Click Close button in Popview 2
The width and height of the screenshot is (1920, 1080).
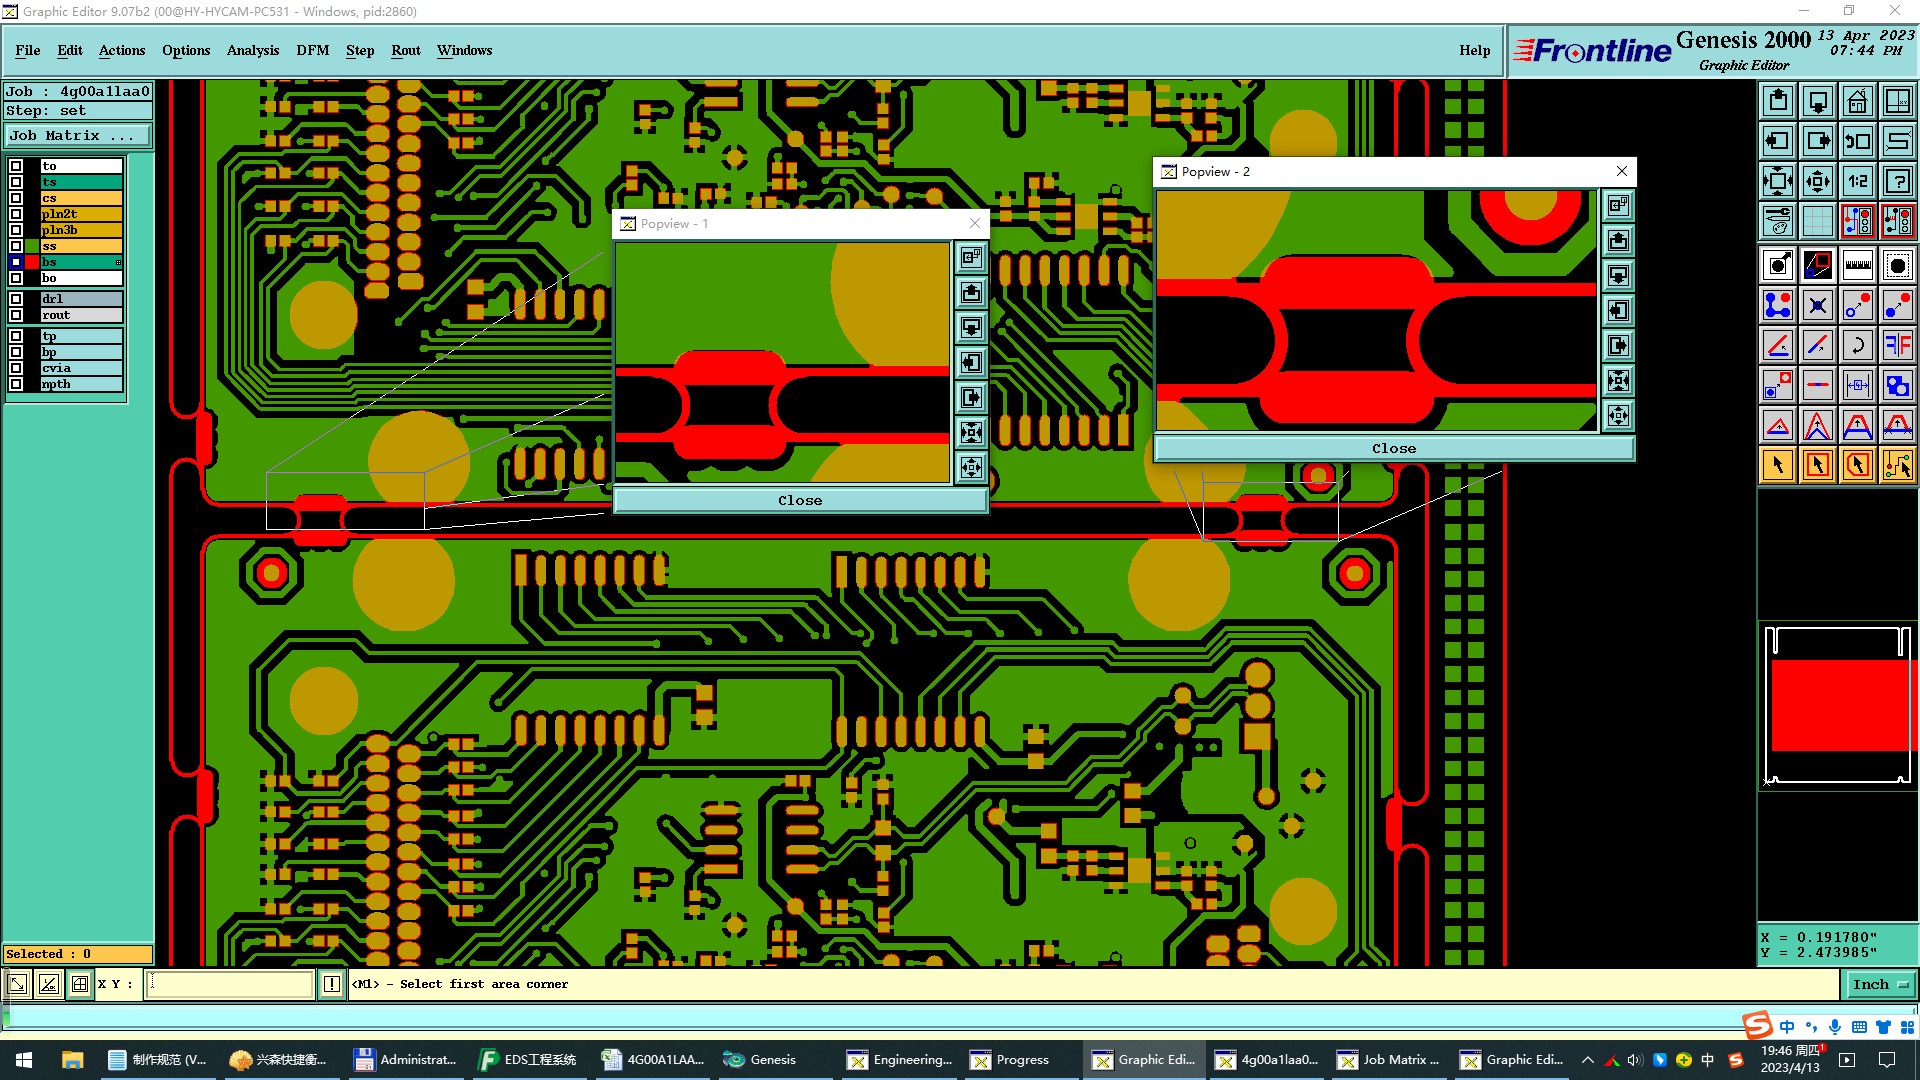click(x=1394, y=448)
